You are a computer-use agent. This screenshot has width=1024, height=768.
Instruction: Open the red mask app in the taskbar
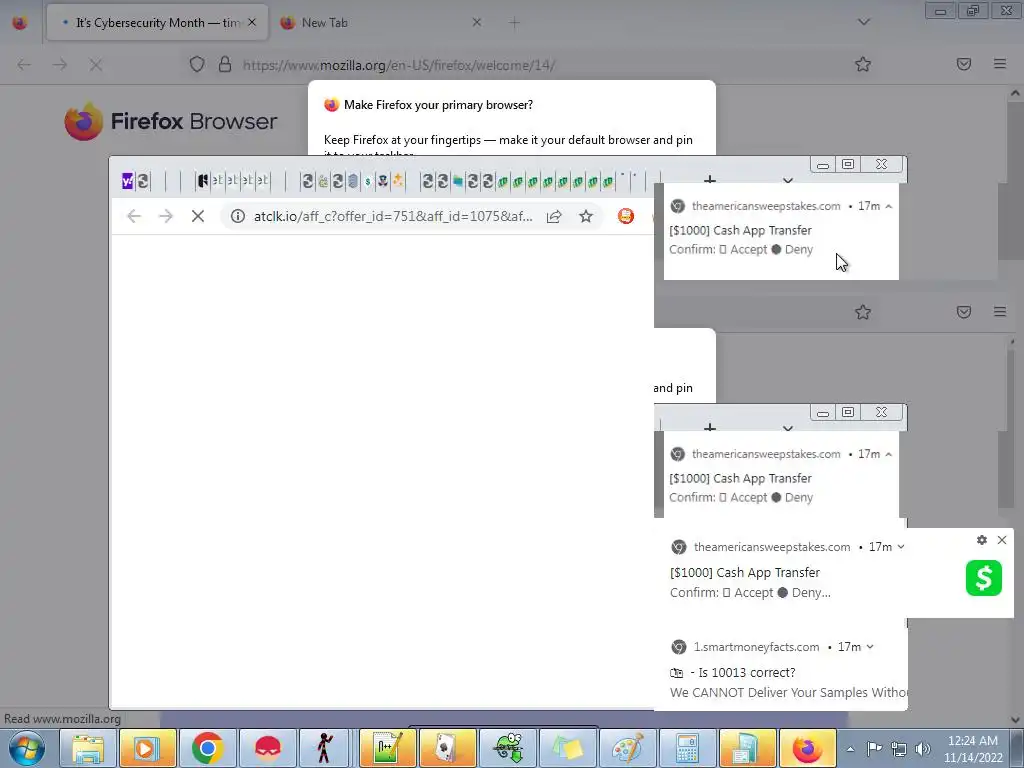[268, 748]
